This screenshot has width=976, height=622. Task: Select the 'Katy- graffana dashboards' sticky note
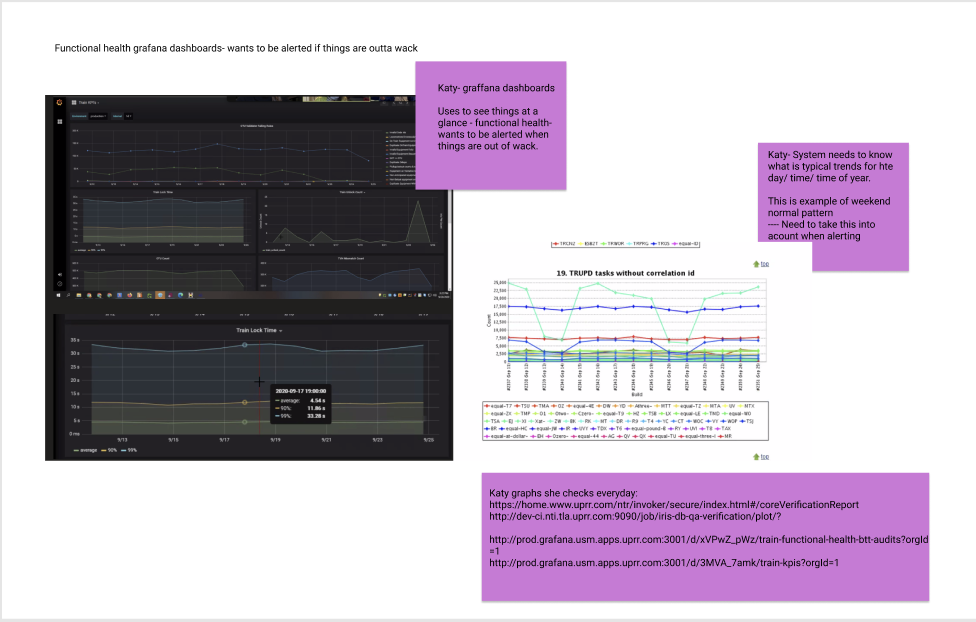(490, 126)
